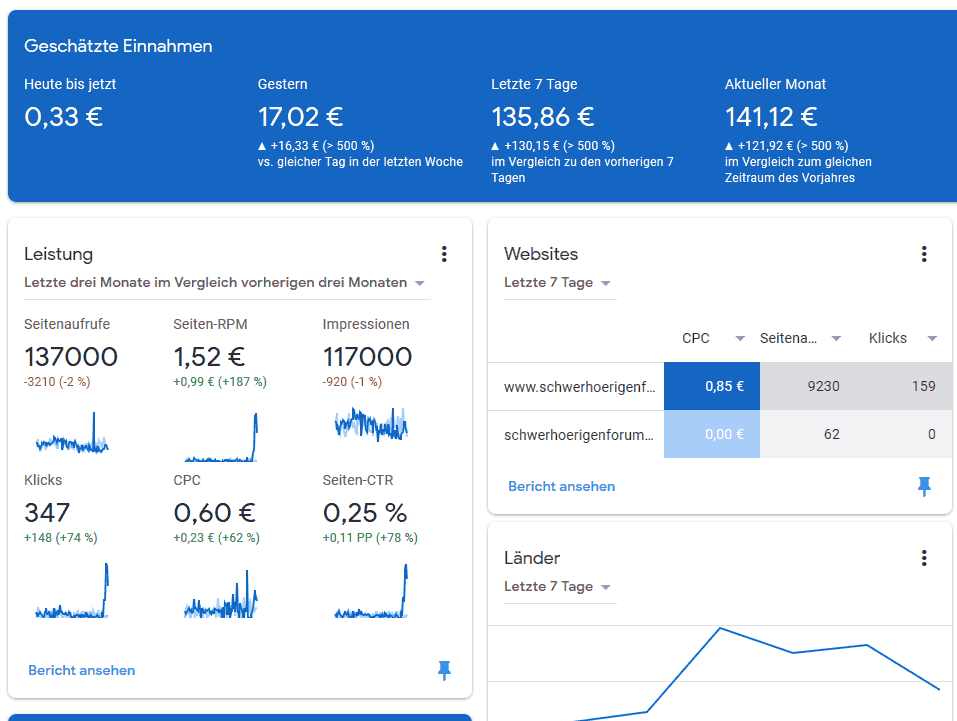Click the 0,85 € CPC cell

click(712, 386)
